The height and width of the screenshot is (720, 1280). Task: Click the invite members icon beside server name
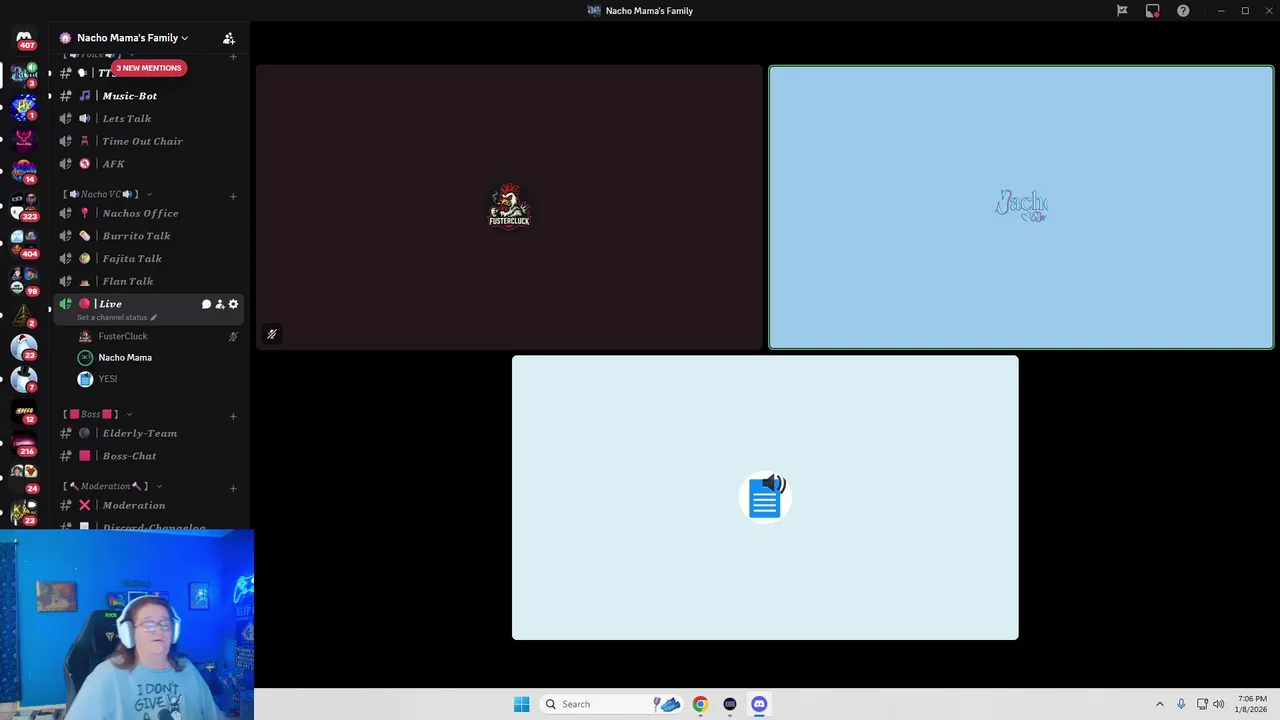(229, 38)
